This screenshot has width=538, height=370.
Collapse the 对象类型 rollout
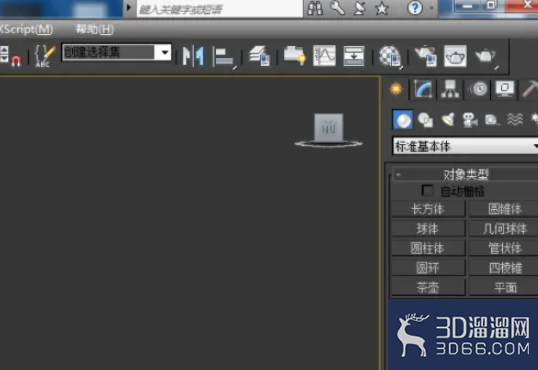[465, 174]
